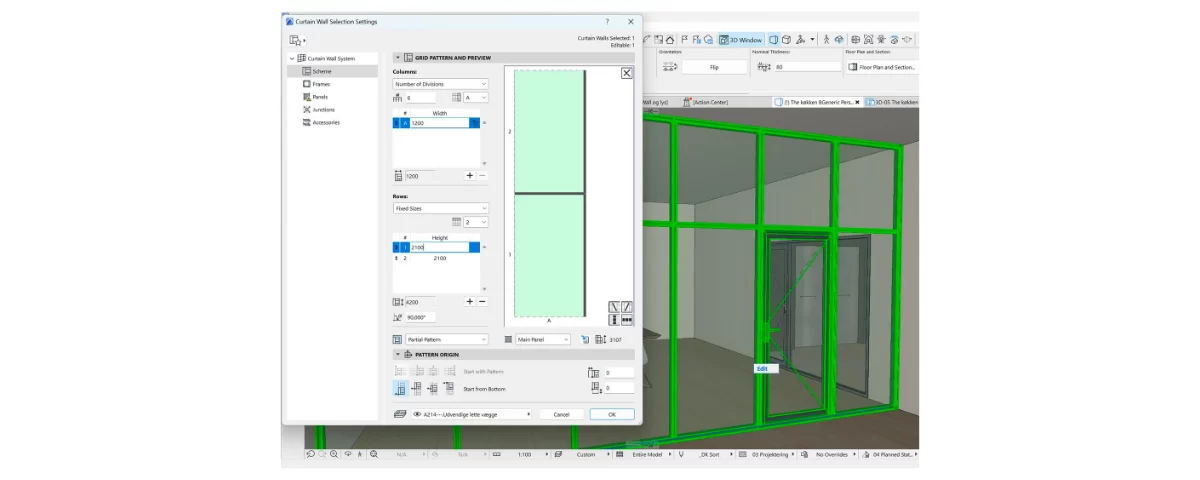Select the first 'Start with Pattern' alignment icon
The image size is (1200, 480).
tap(400, 371)
